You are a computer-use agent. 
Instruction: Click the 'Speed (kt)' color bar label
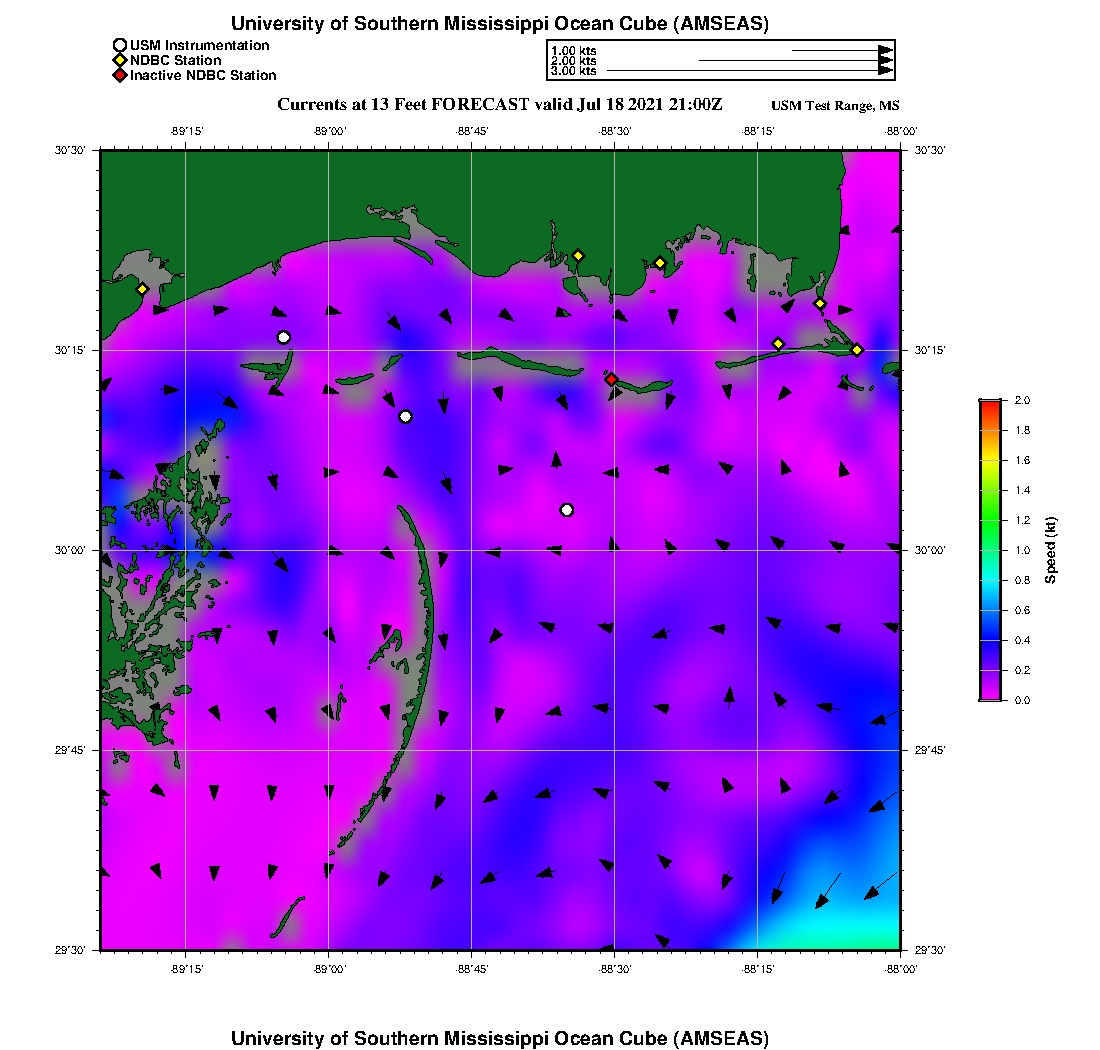click(x=1050, y=550)
